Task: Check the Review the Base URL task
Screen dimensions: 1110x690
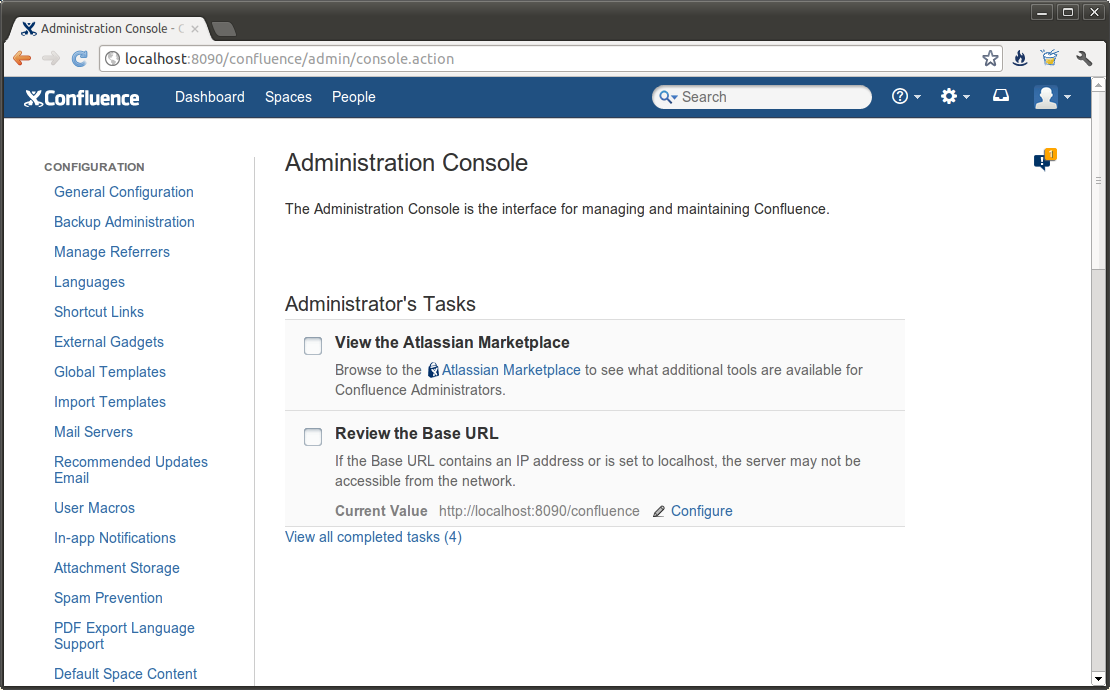Action: [x=313, y=437]
